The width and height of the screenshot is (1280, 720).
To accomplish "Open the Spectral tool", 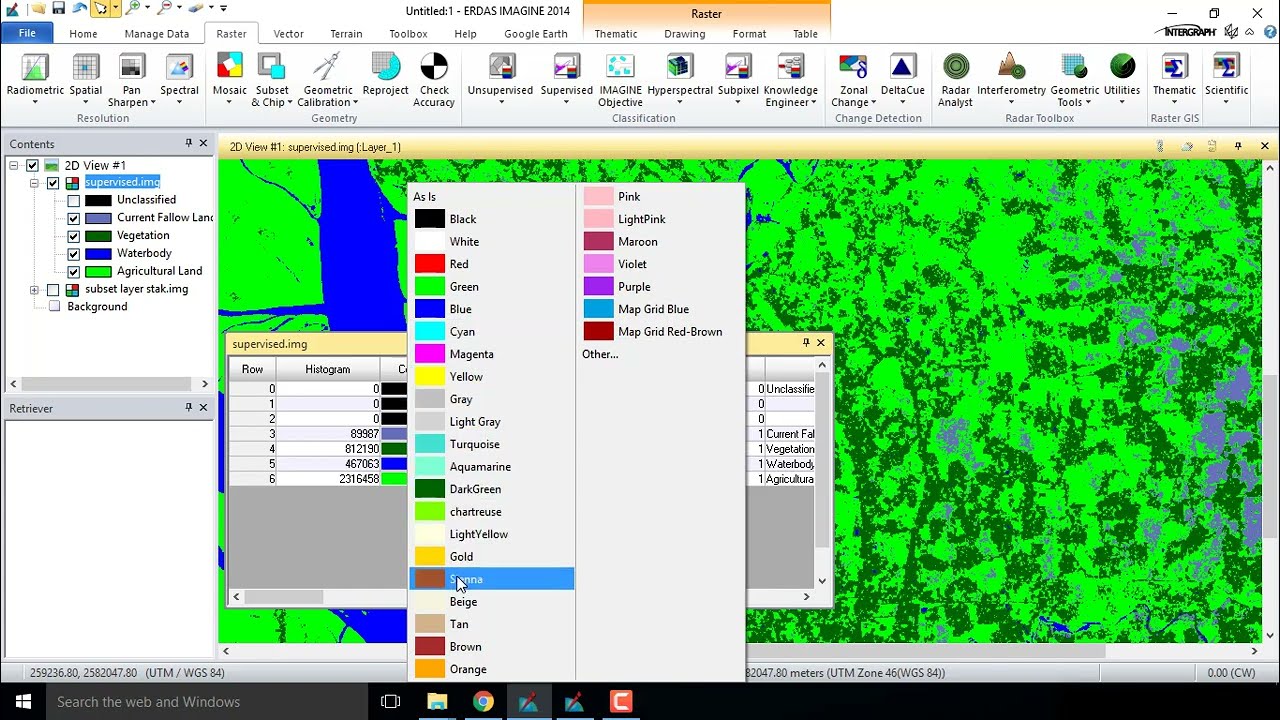I will [x=179, y=78].
